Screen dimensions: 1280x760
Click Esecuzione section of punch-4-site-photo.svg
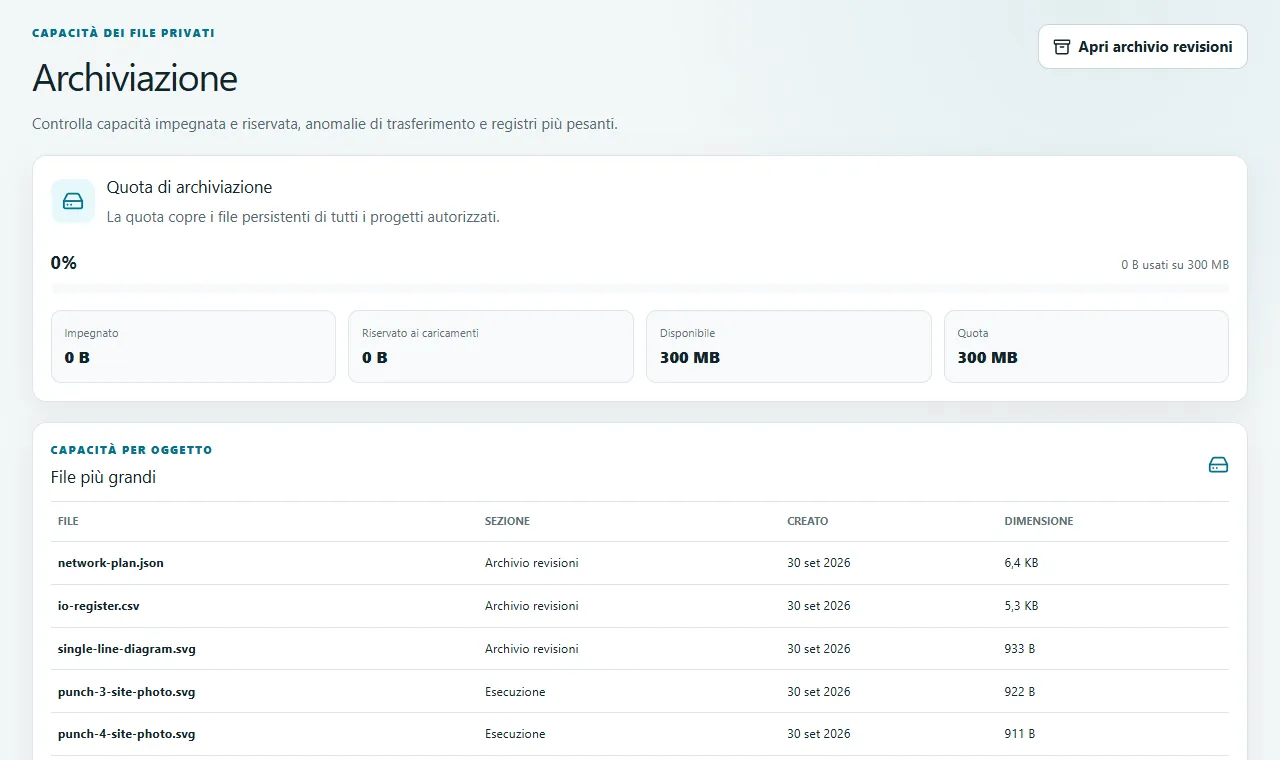515,734
